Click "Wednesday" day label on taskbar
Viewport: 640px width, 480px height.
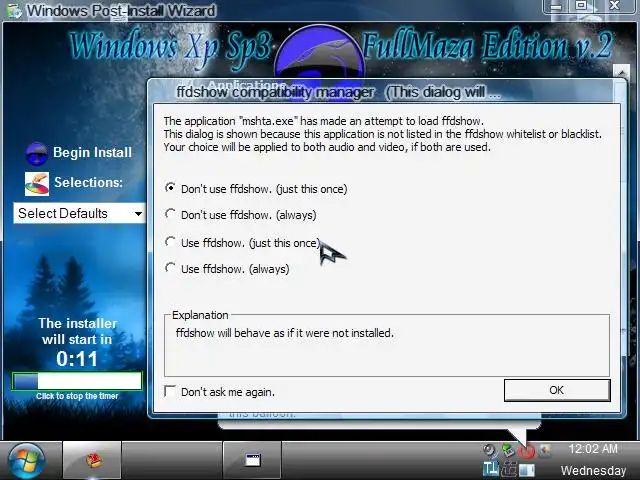point(593,471)
